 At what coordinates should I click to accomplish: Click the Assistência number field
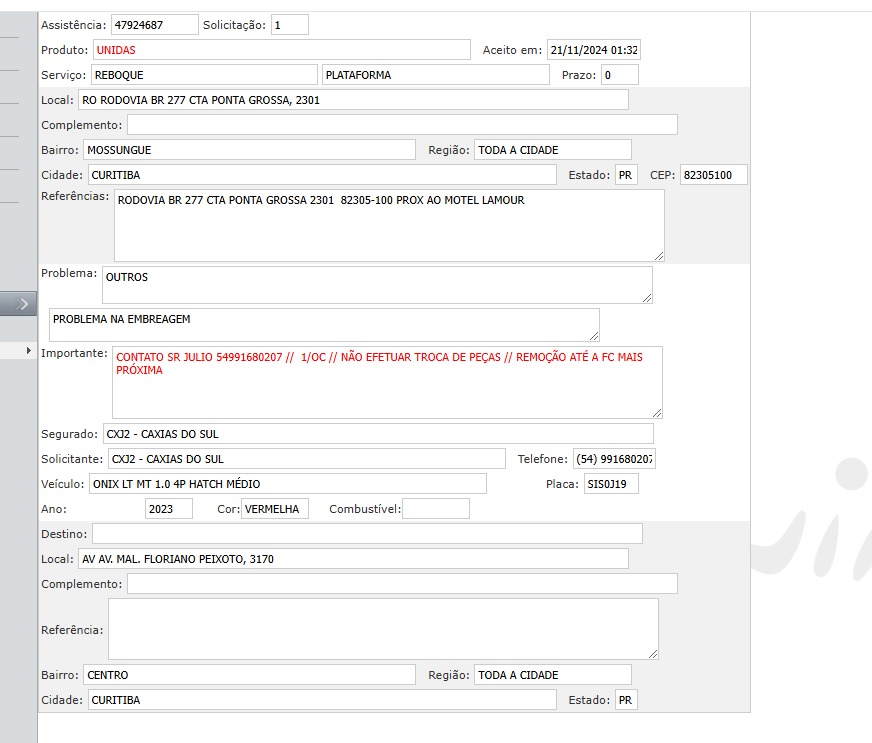153,25
